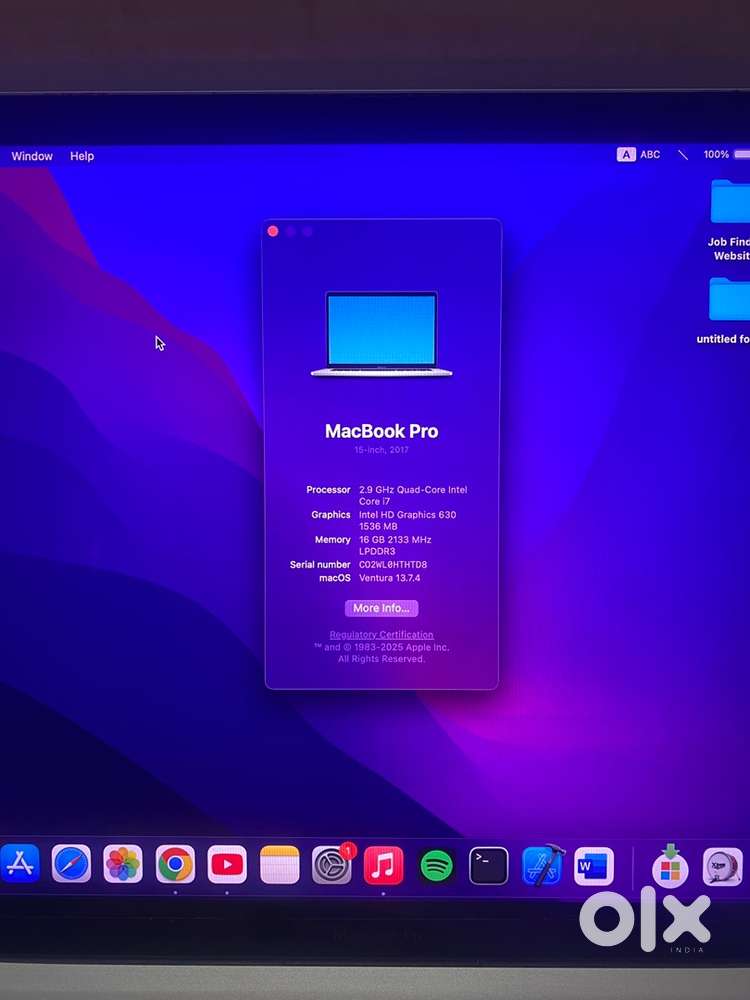Open the Regulatory Certification link
Viewport: 750px width, 1000px height.
(381, 635)
